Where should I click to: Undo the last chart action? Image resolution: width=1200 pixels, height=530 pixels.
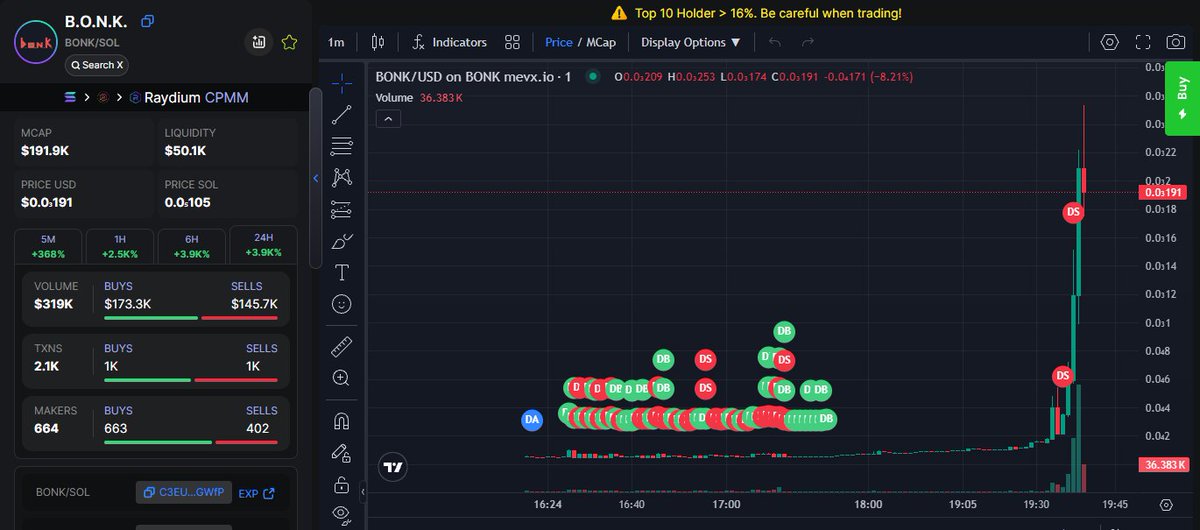point(775,42)
